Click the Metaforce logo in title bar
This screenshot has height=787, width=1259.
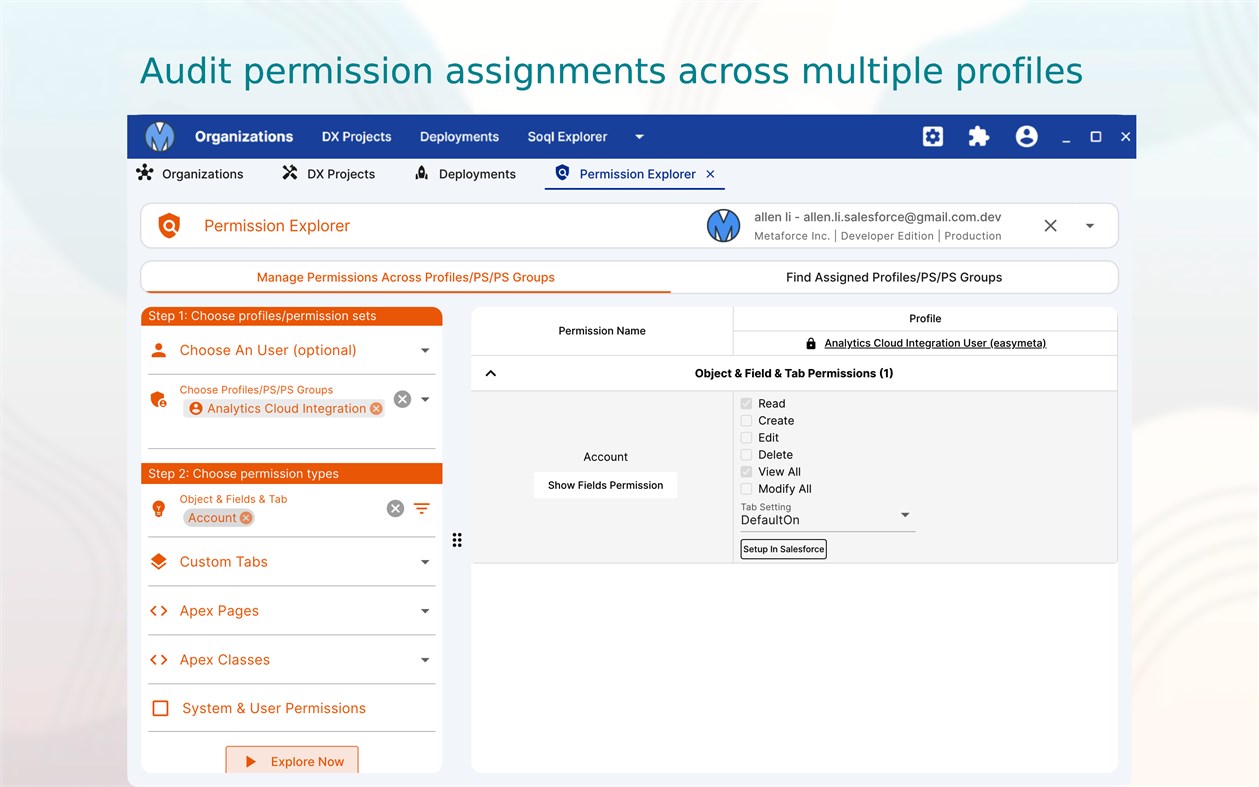tap(160, 137)
